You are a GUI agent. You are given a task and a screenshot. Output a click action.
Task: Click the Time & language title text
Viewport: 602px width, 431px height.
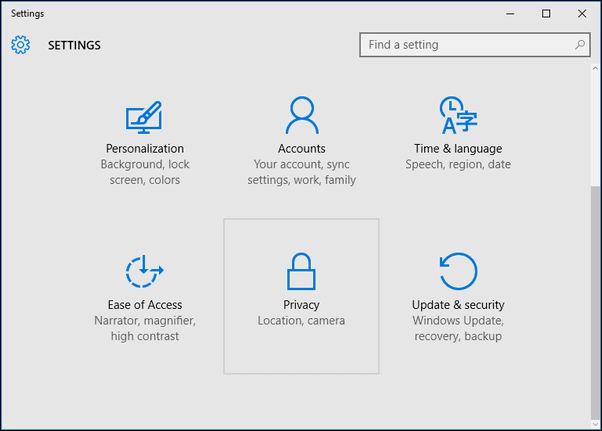pyautogui.click(x=458, y=149)
